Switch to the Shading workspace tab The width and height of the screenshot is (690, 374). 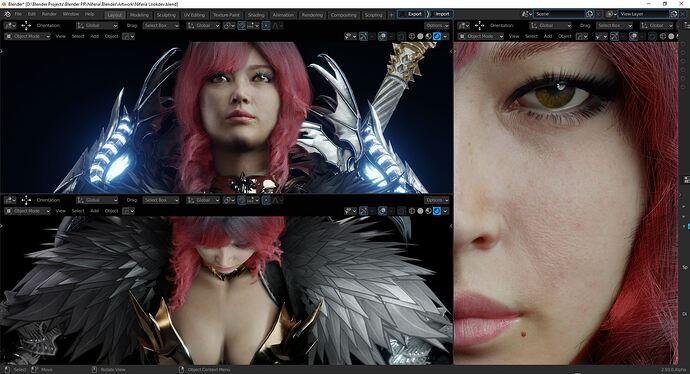pos(256,15)
